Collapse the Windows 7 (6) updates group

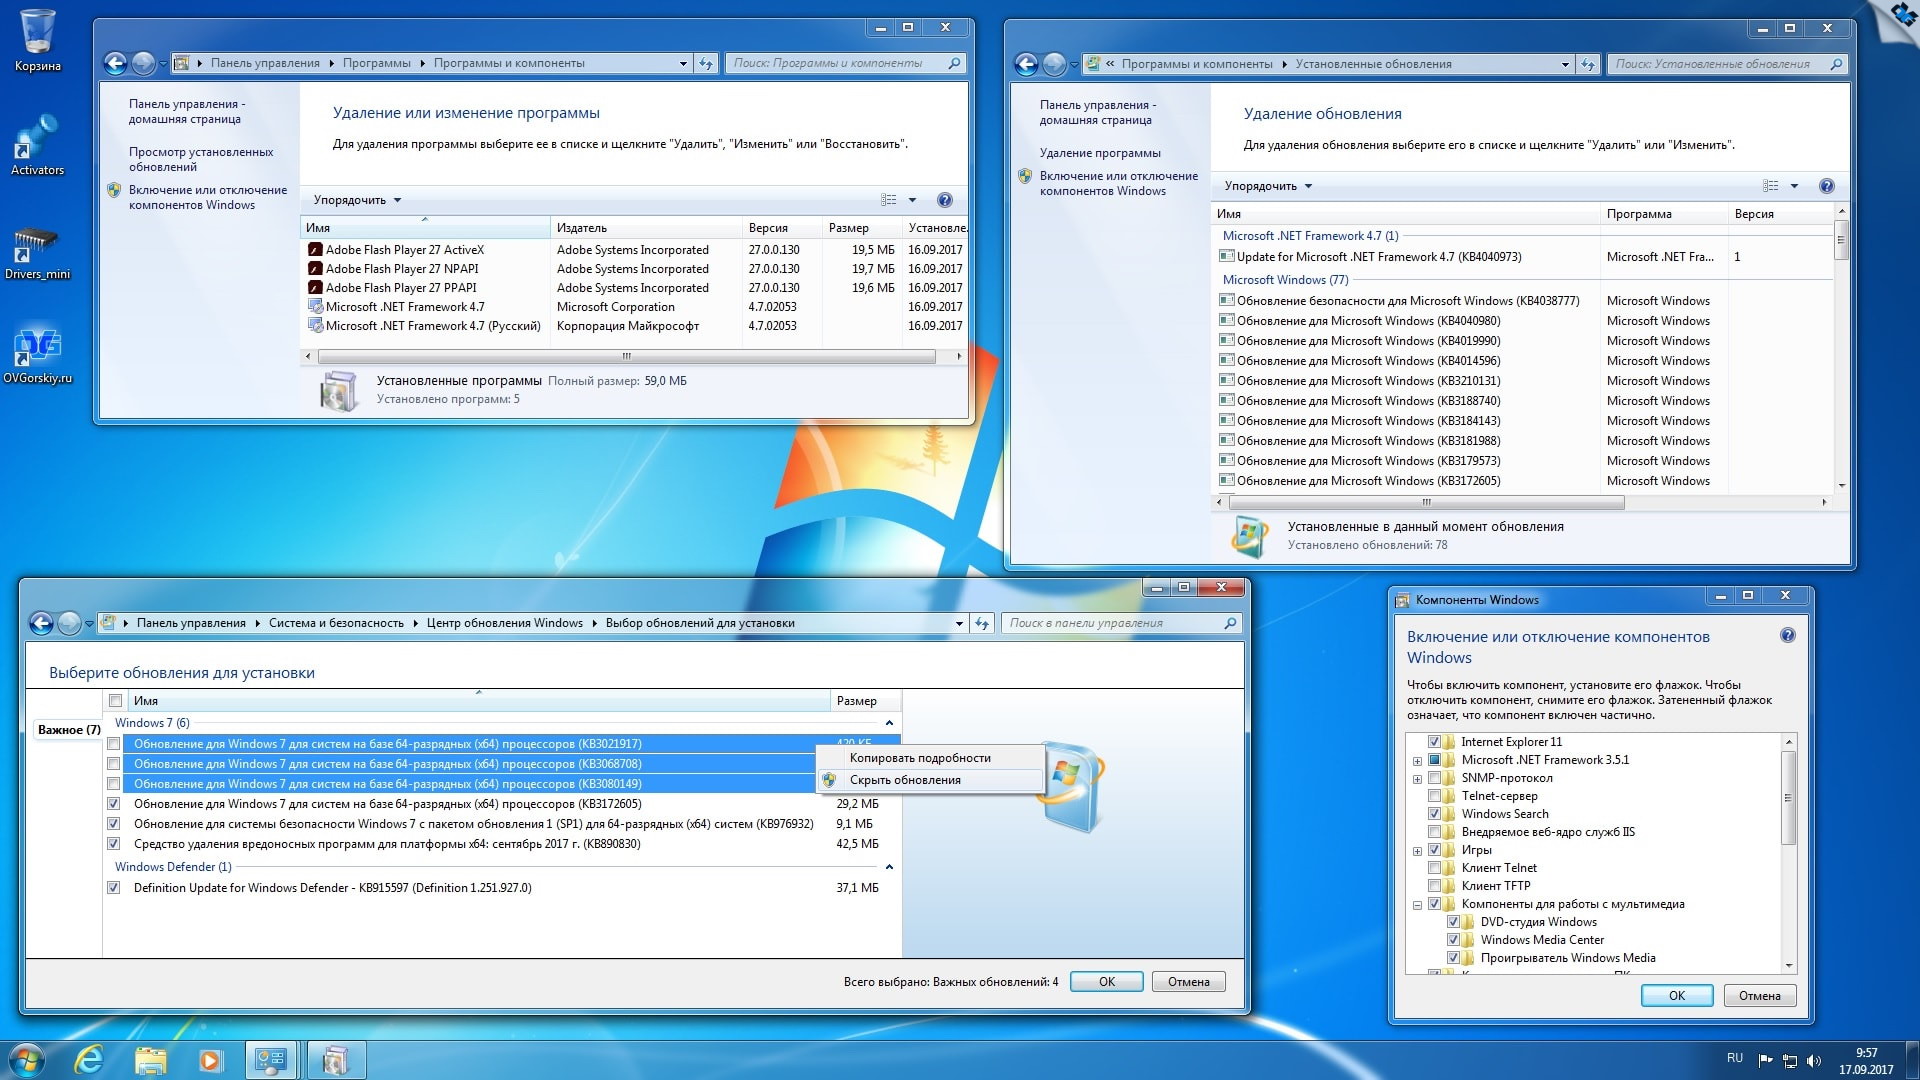click(x=889, y=723)
